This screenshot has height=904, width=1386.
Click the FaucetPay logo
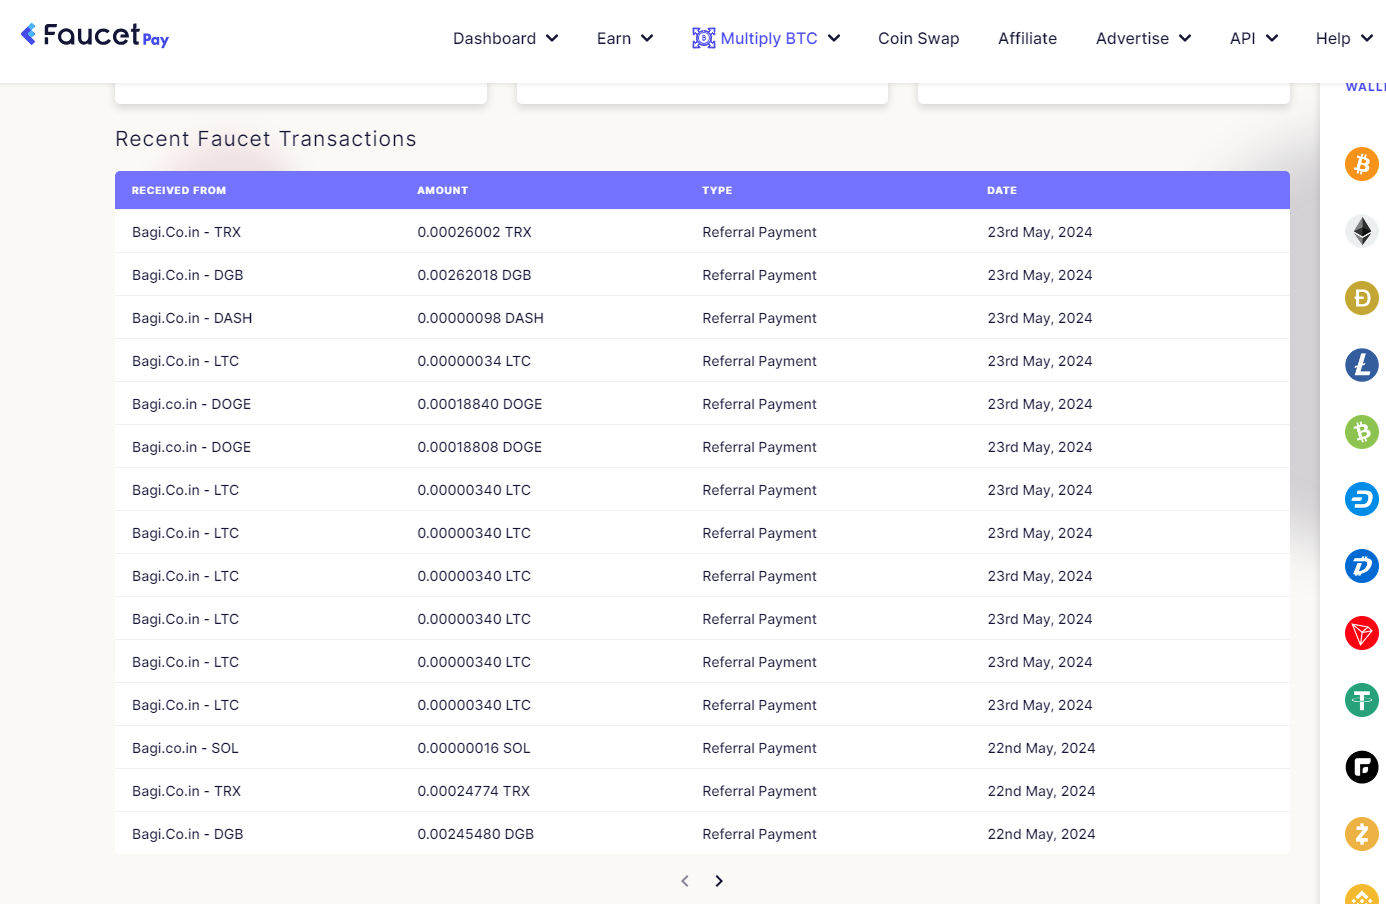pos(95,36)
